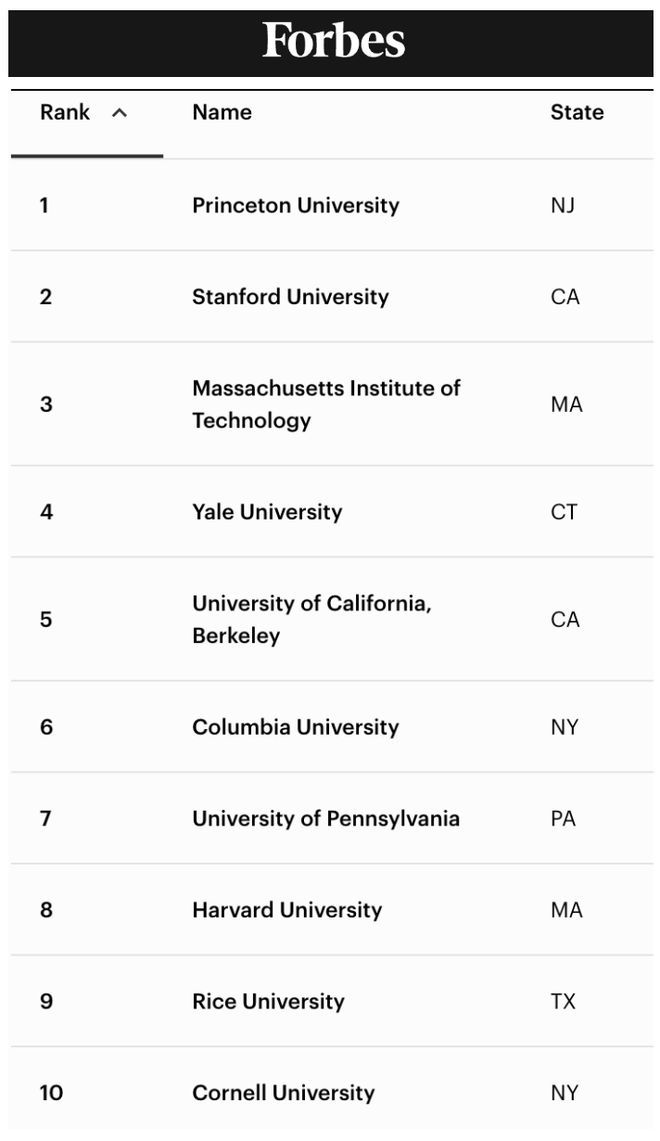660x1141 pixels.
Task: Click the TX state cell for Rice
Action: pos(563,1001)
